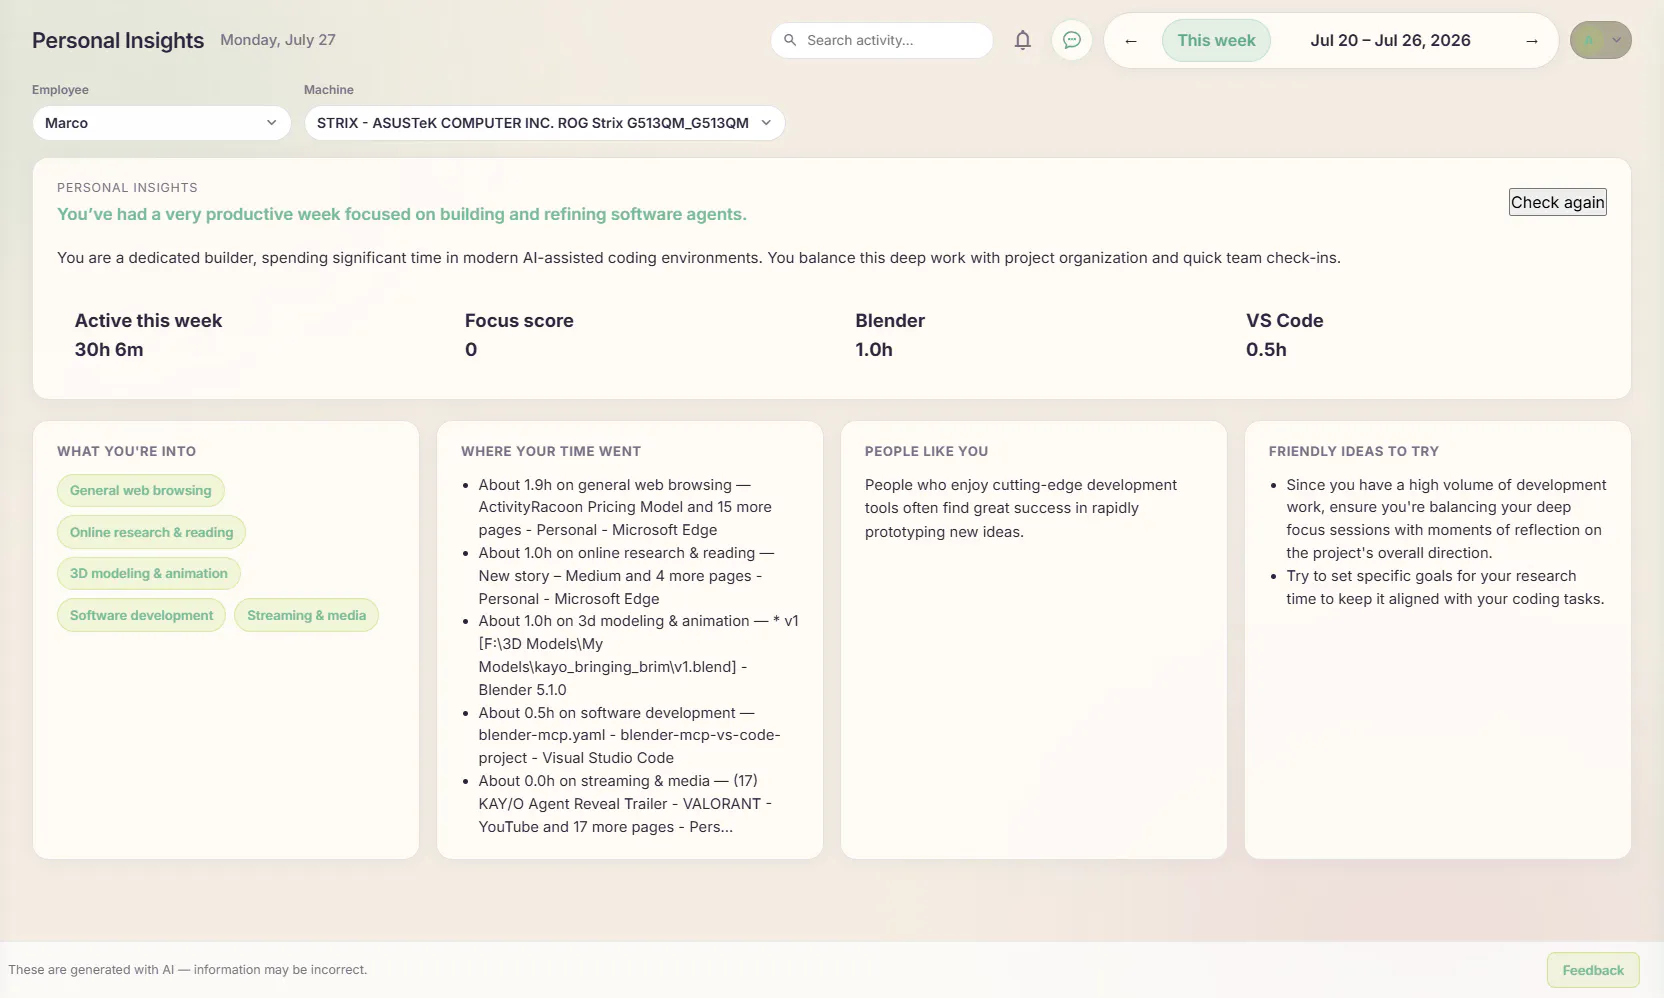
Task: Click the Streaming & media tag
Action: tap(306, 615)
